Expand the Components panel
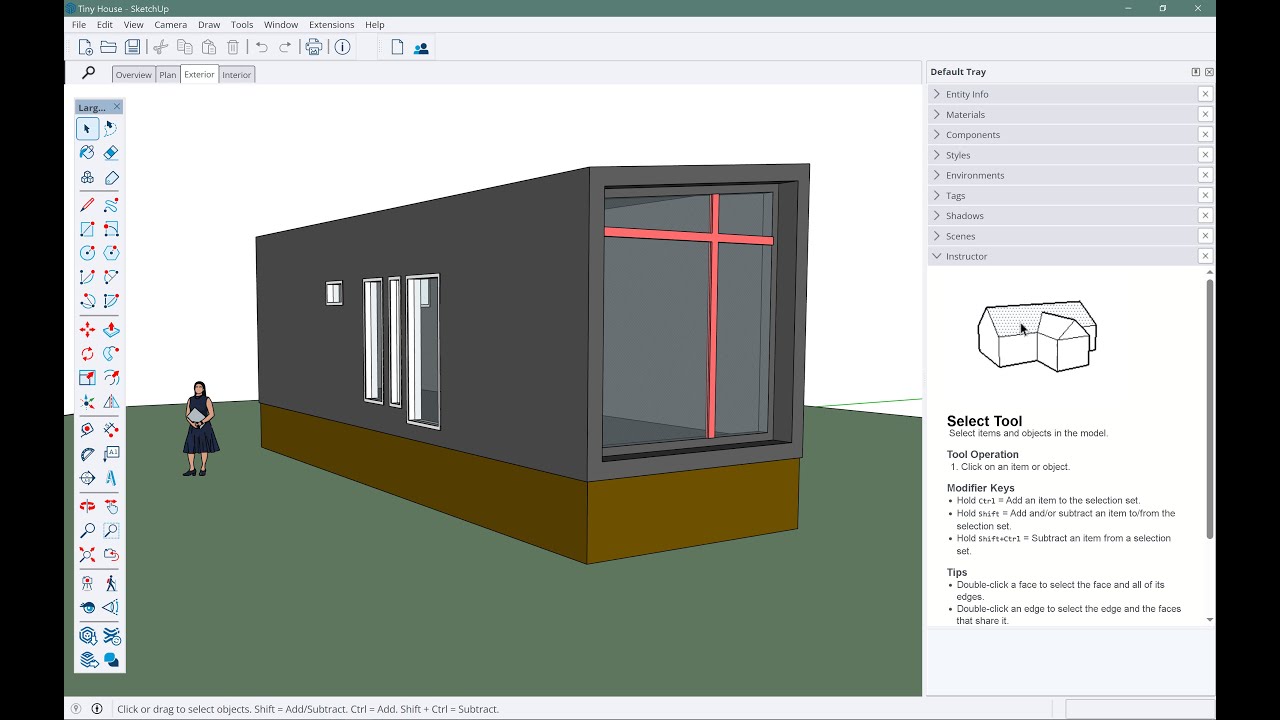1280x720 pixels. point(1063,135)
